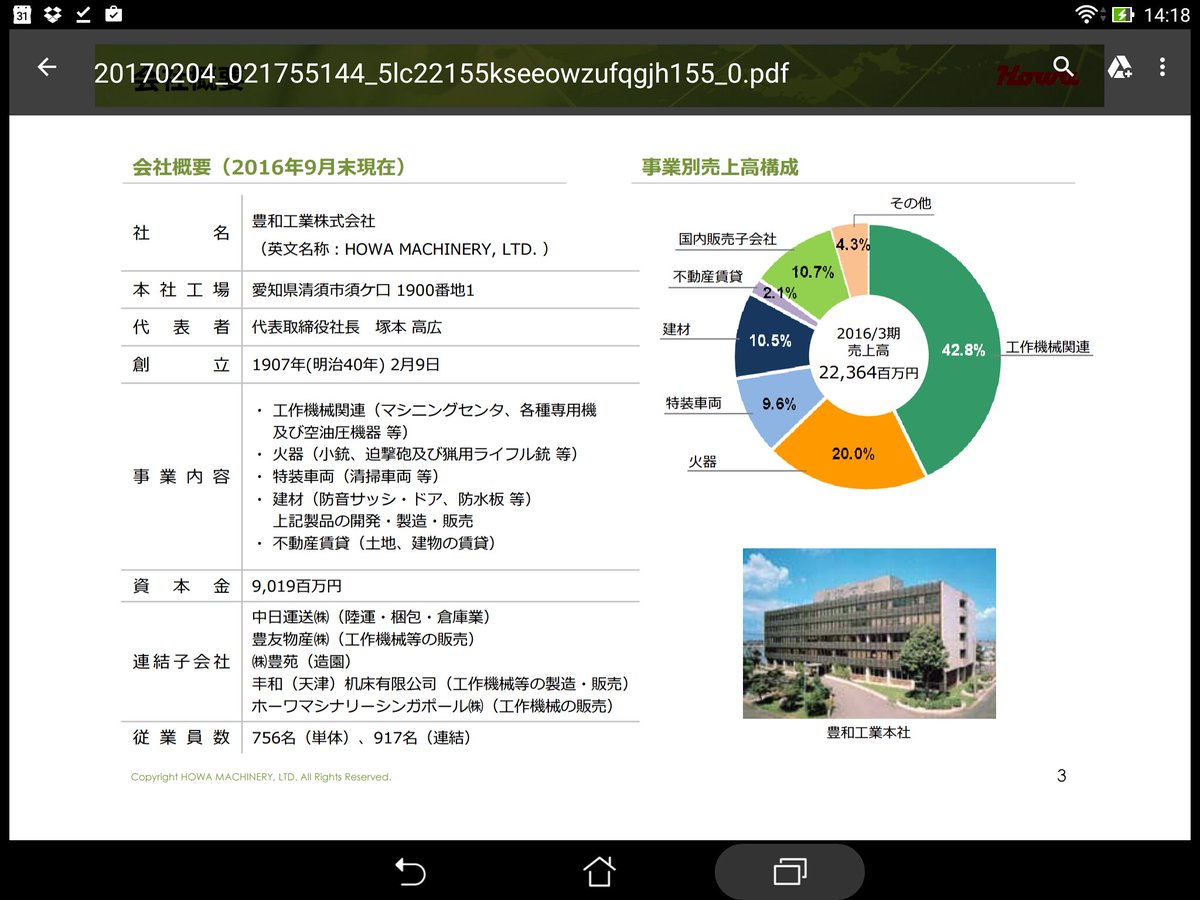The height and width of the screenshot is (900, 1200).
Task: Tap the dark blue 10.5% pie segment
Action: pos(770,339)
